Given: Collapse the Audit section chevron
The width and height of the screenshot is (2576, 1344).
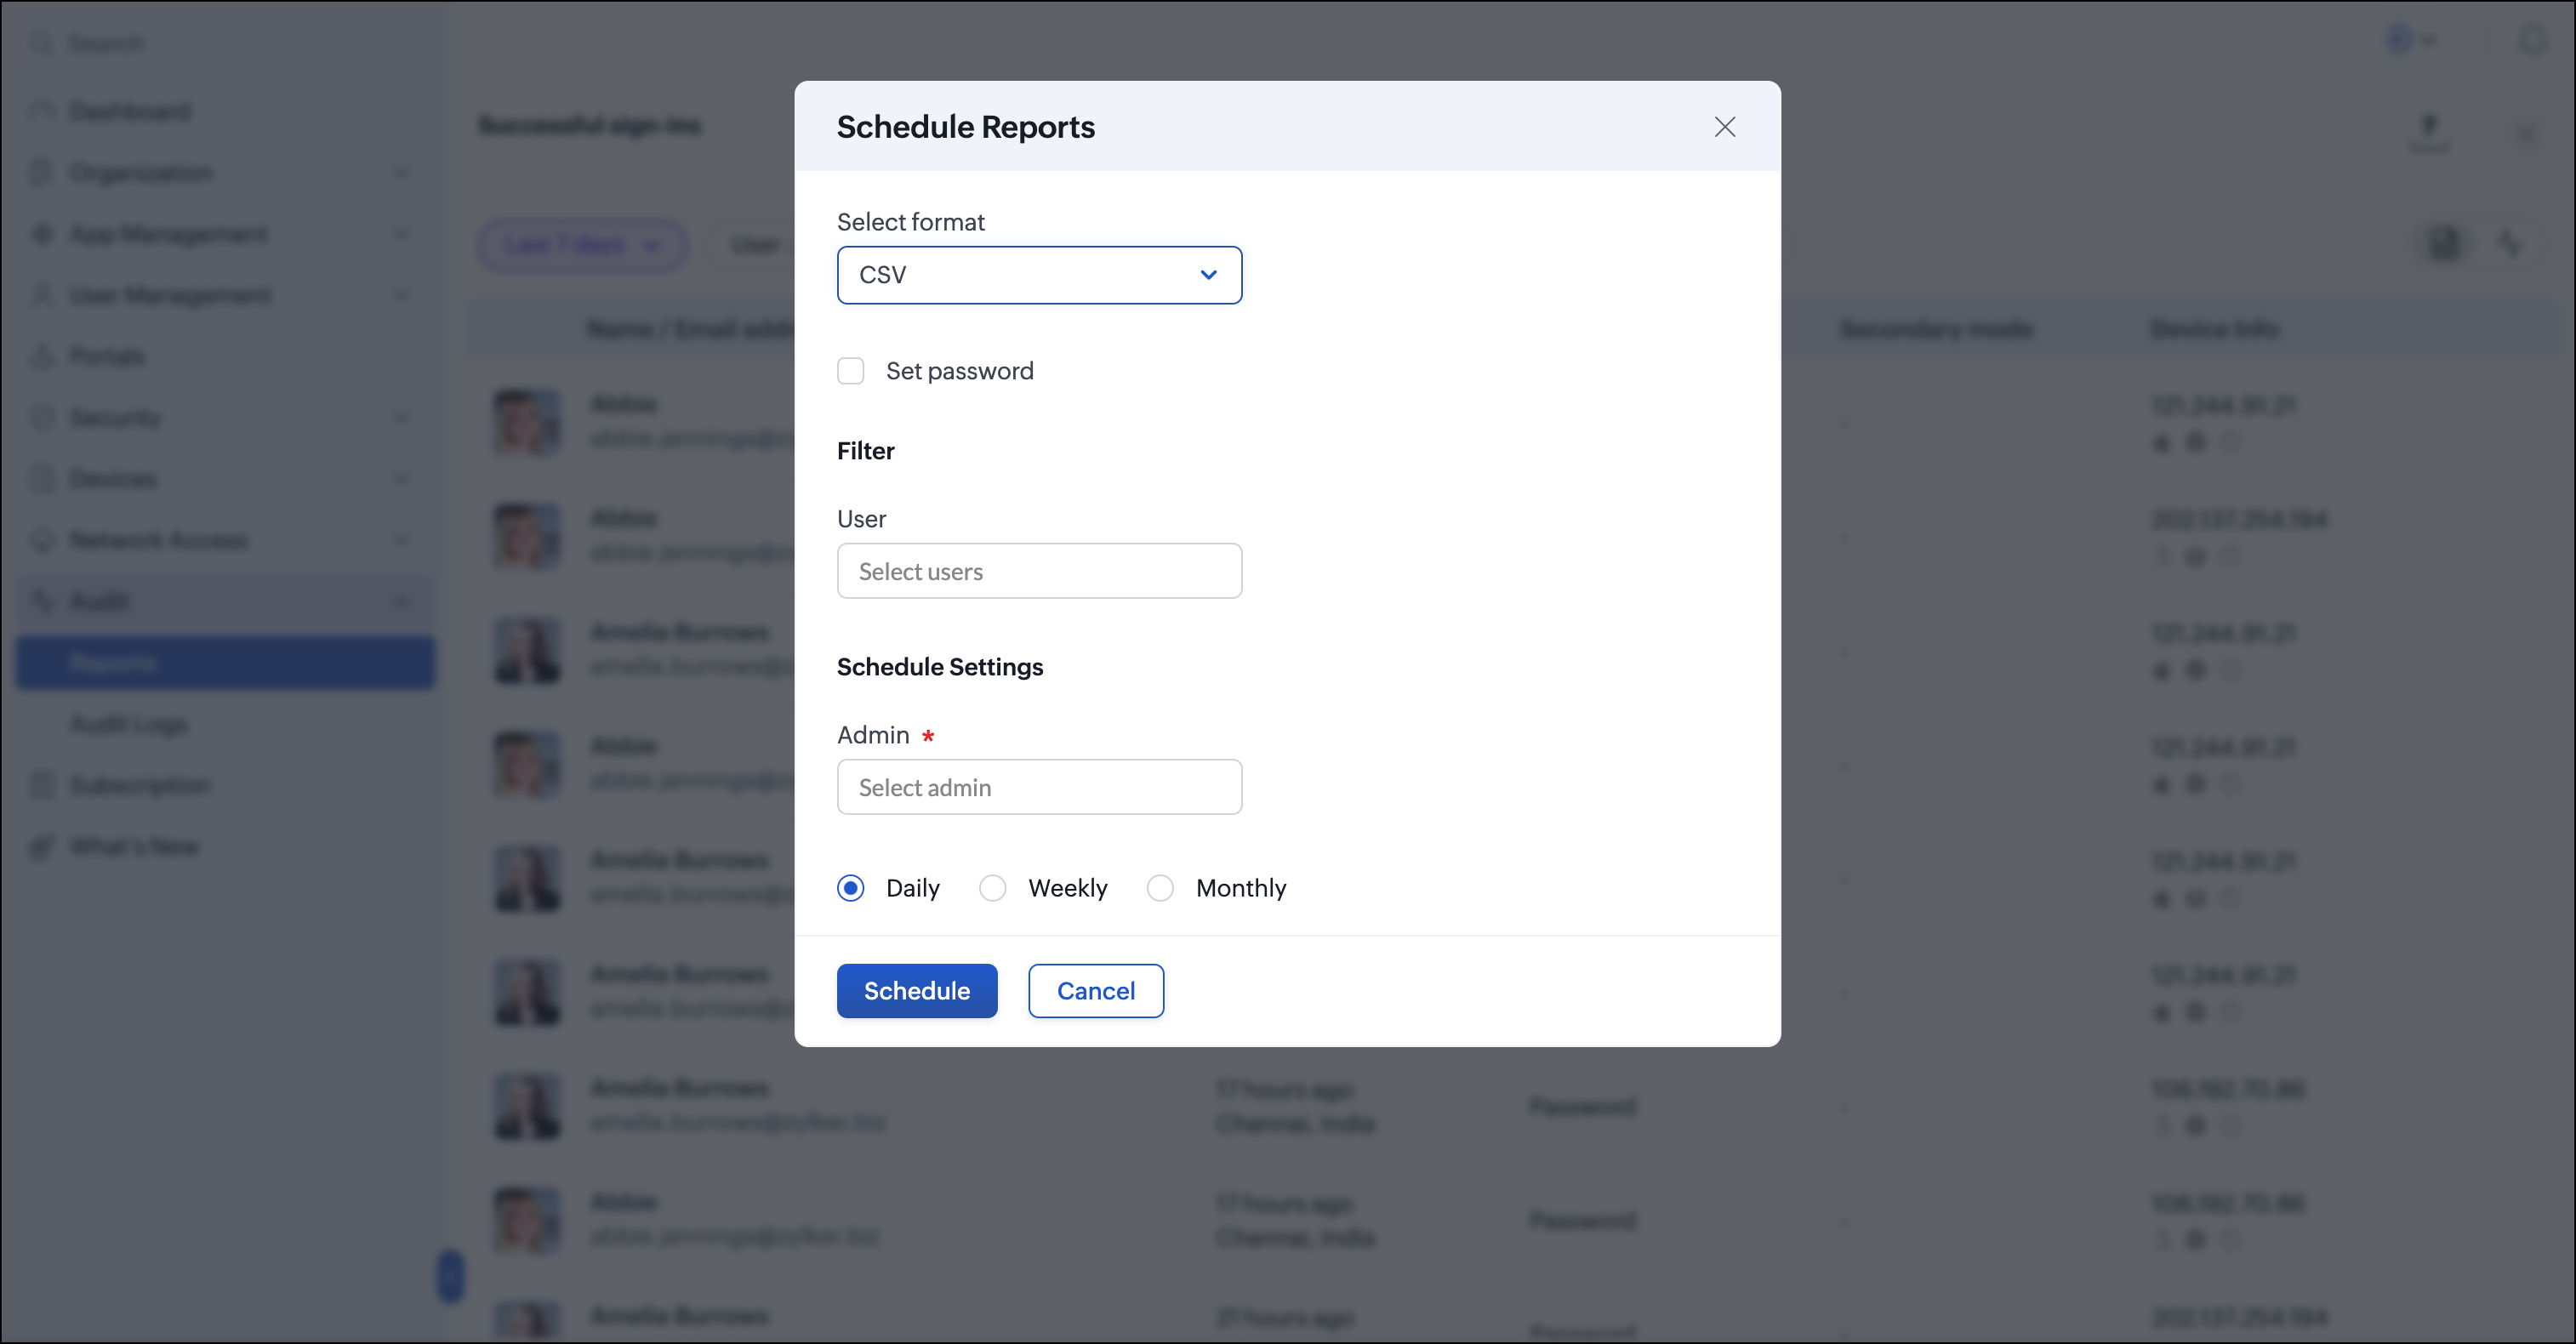Looking at the screenshot, I should [402, 601].
